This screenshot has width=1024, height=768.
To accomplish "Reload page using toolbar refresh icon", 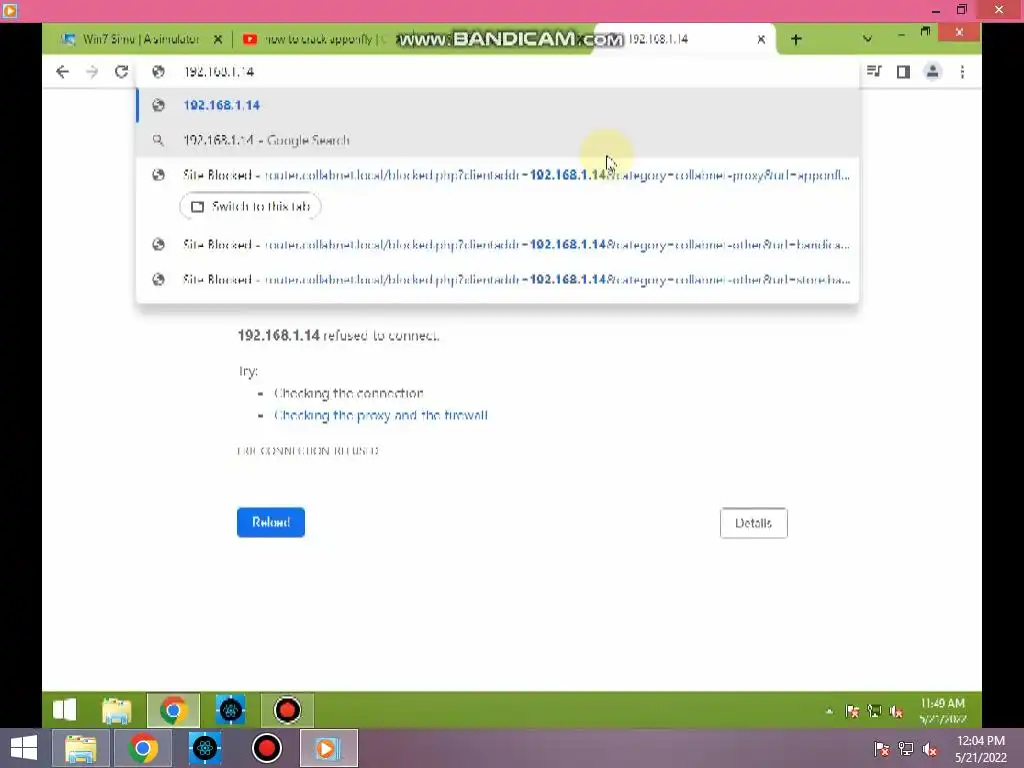I will click(x=121, y=72).
